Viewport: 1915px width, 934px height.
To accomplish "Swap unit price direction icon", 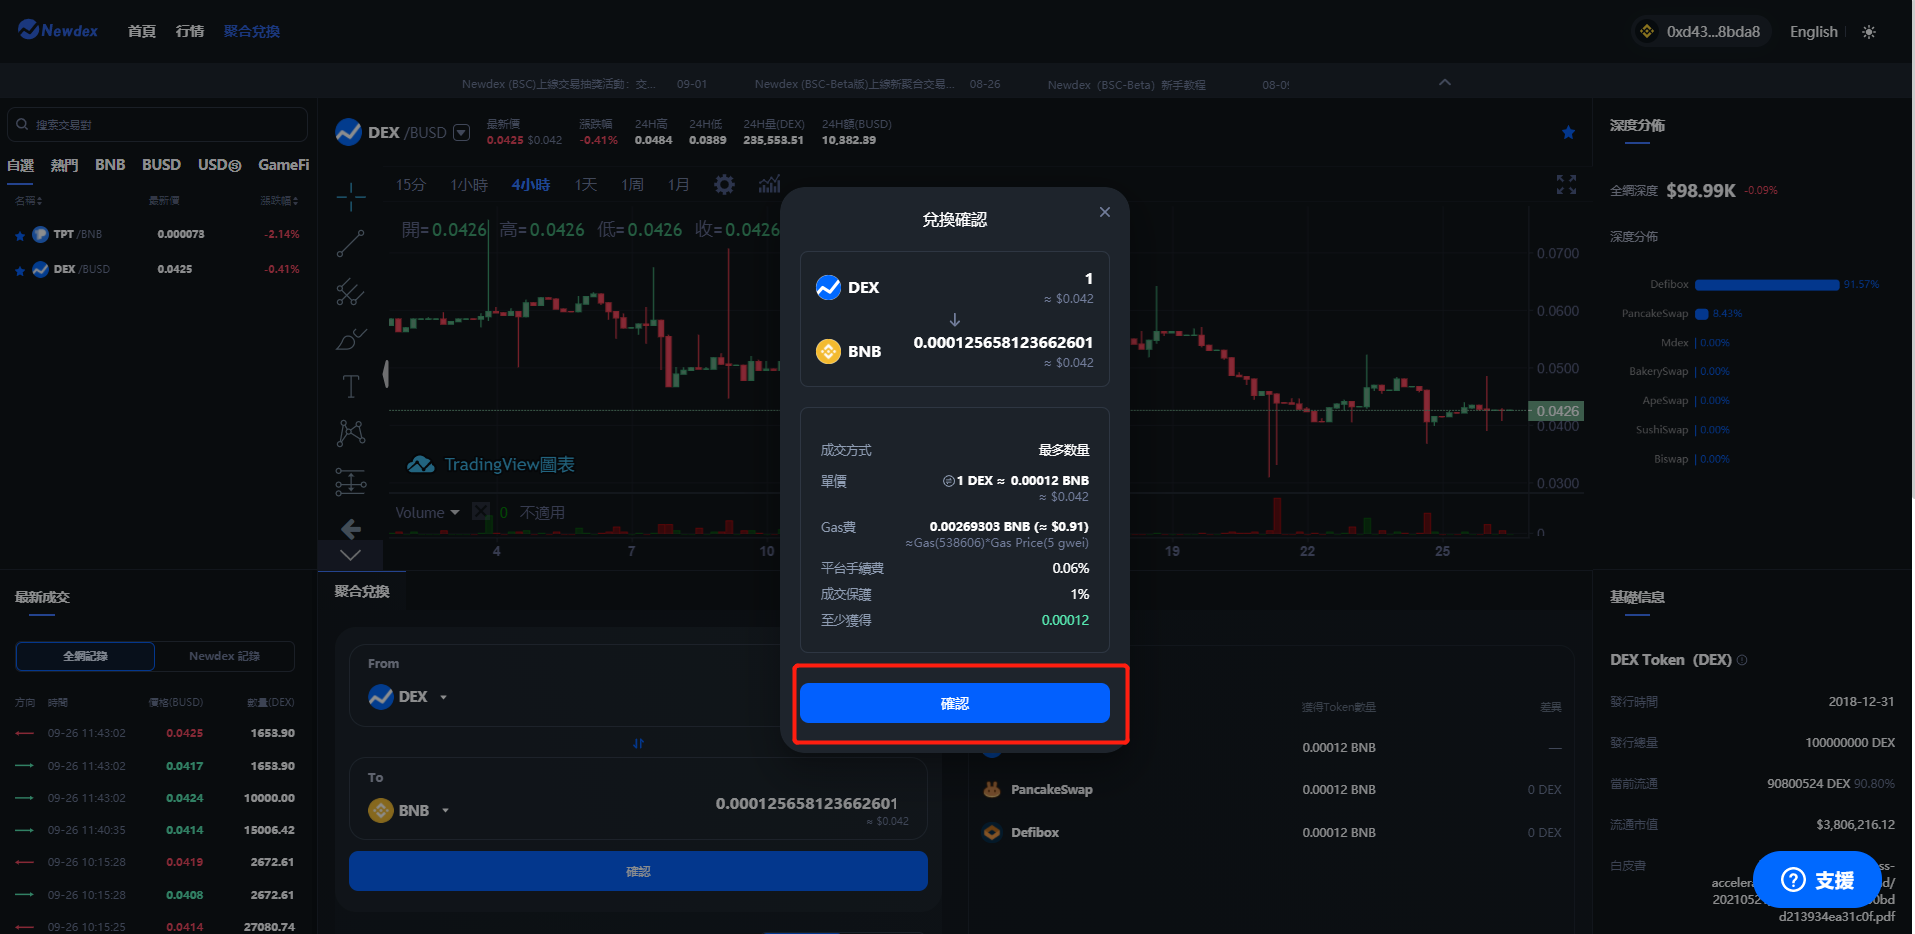I will click(948, 481).
